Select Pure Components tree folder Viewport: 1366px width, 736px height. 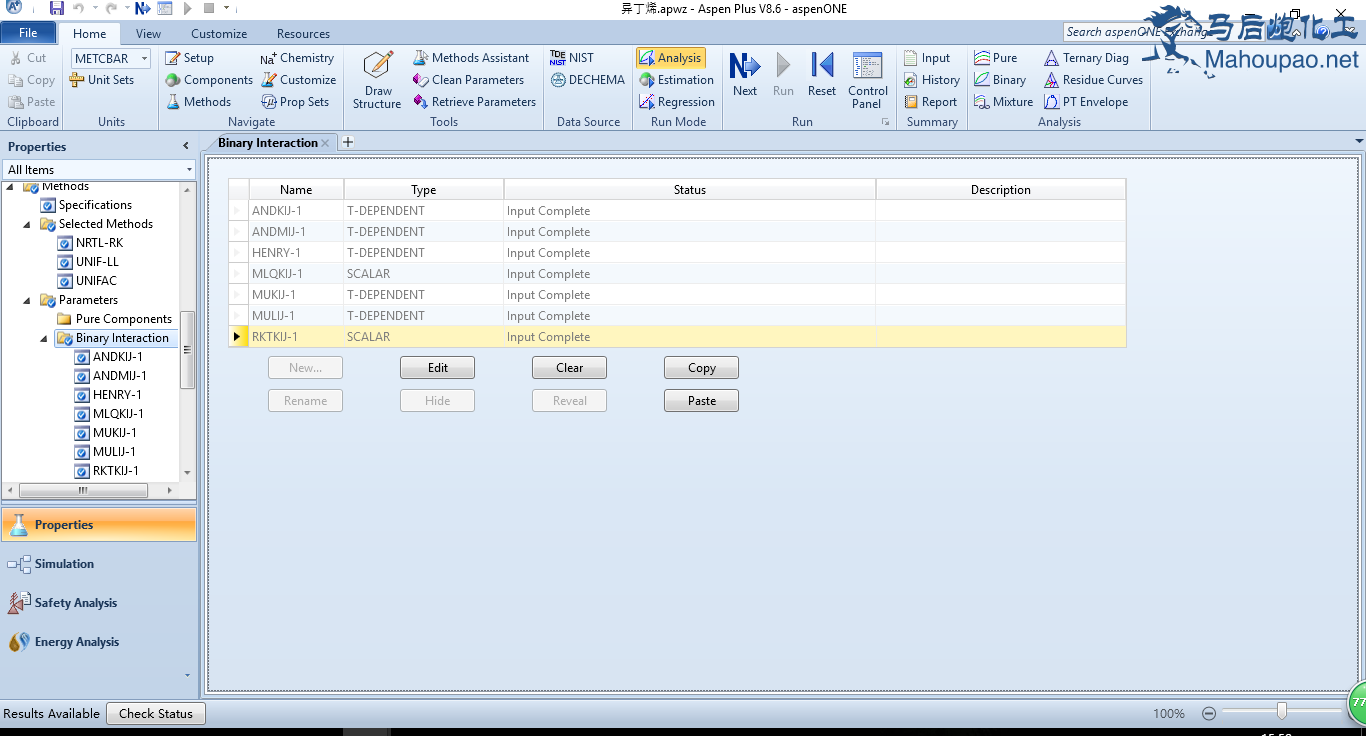click(x=123, y=319)
